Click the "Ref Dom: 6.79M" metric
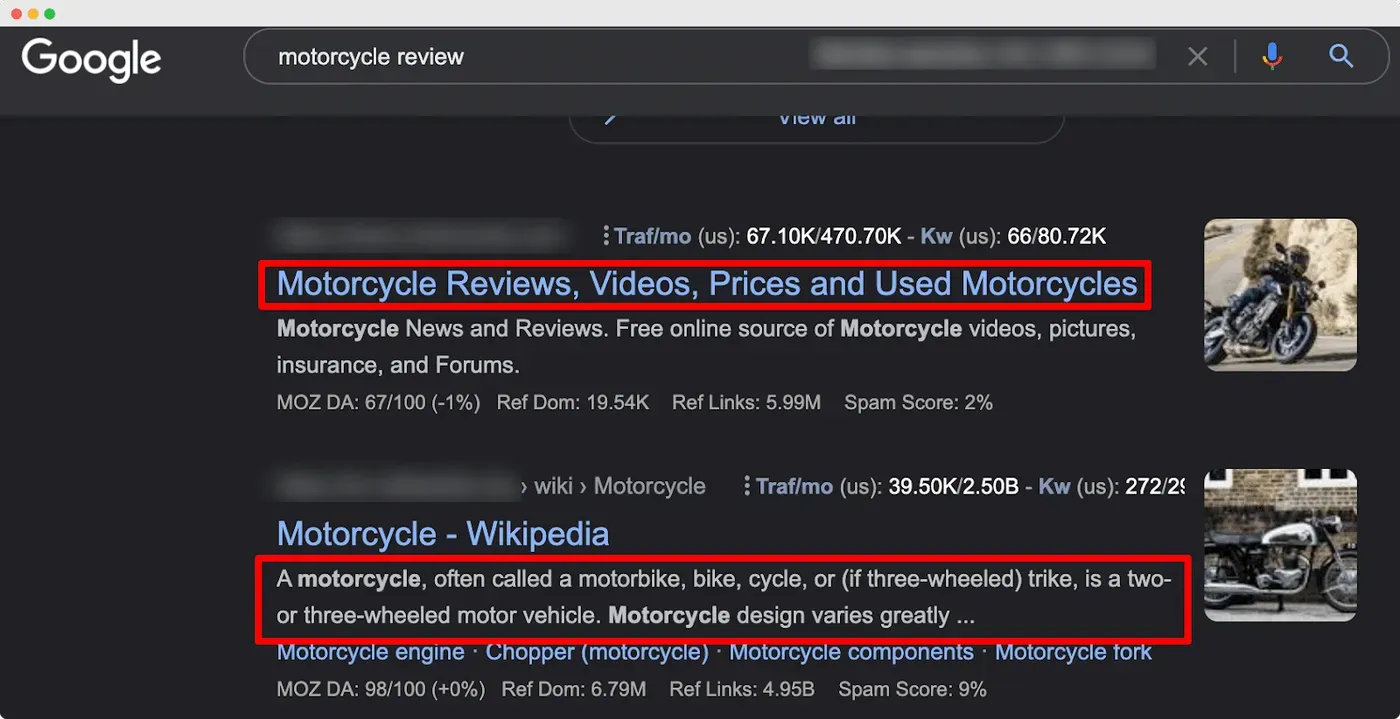The image size is (1400, 719). (x=574, y=689)
